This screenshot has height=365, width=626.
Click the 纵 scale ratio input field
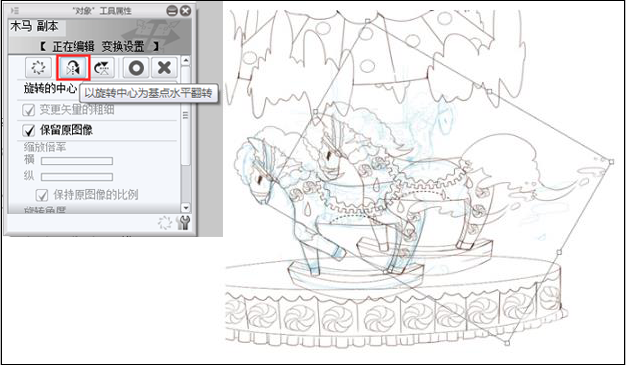(x=77, y=177)
